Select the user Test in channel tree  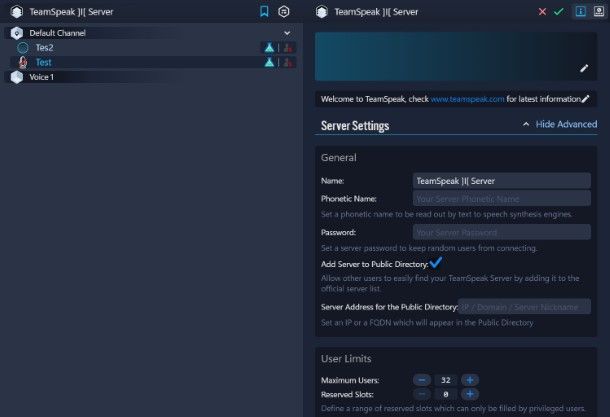coord(43,62)
